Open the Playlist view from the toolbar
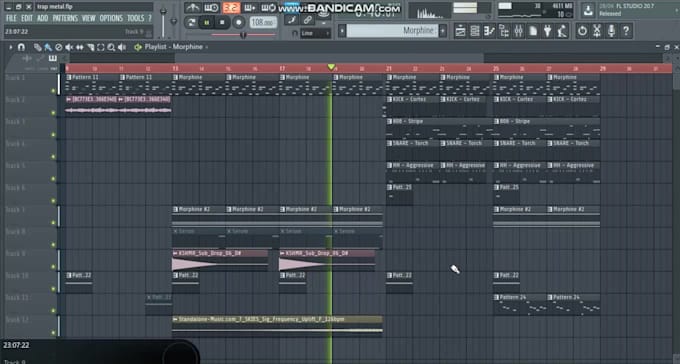This screenshot has width=680, height=364. 461,31
